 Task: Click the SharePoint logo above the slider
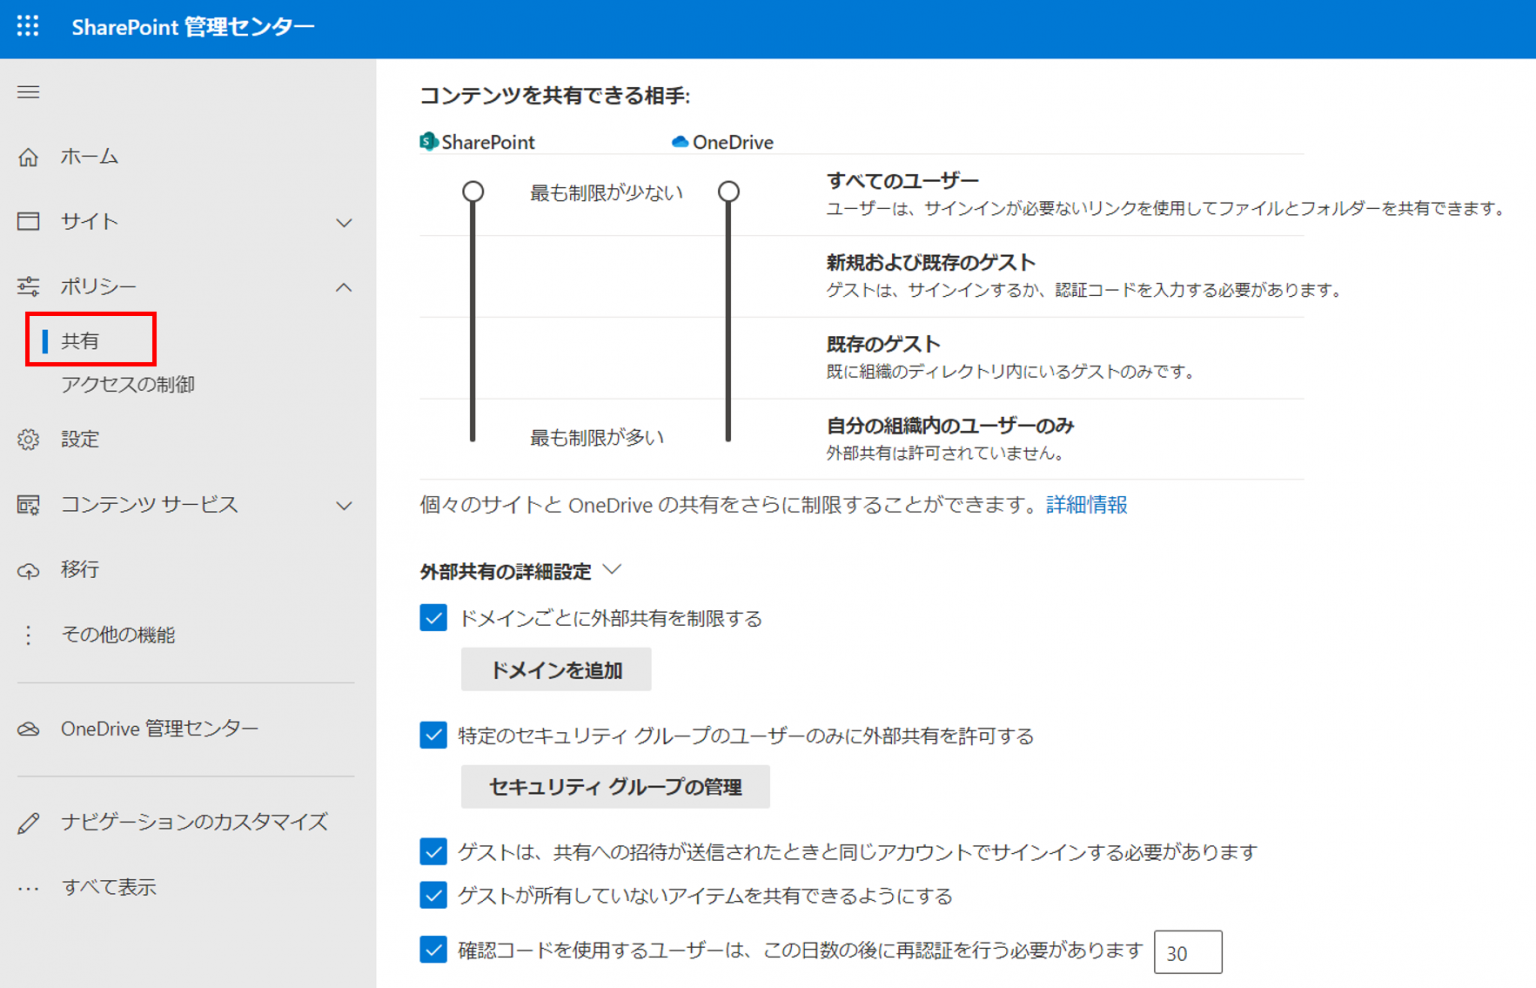(429, 142)
